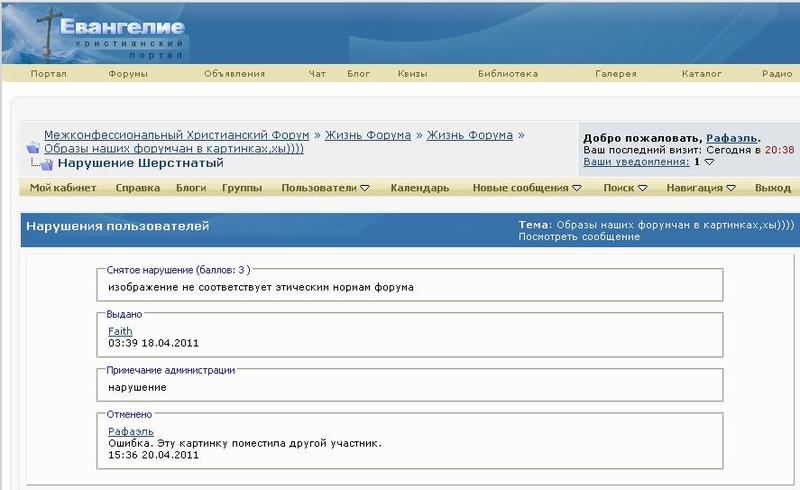Screen dimensions: 800x490
Task: Select Библиотека in the top navigation
Action: [508, 74]
